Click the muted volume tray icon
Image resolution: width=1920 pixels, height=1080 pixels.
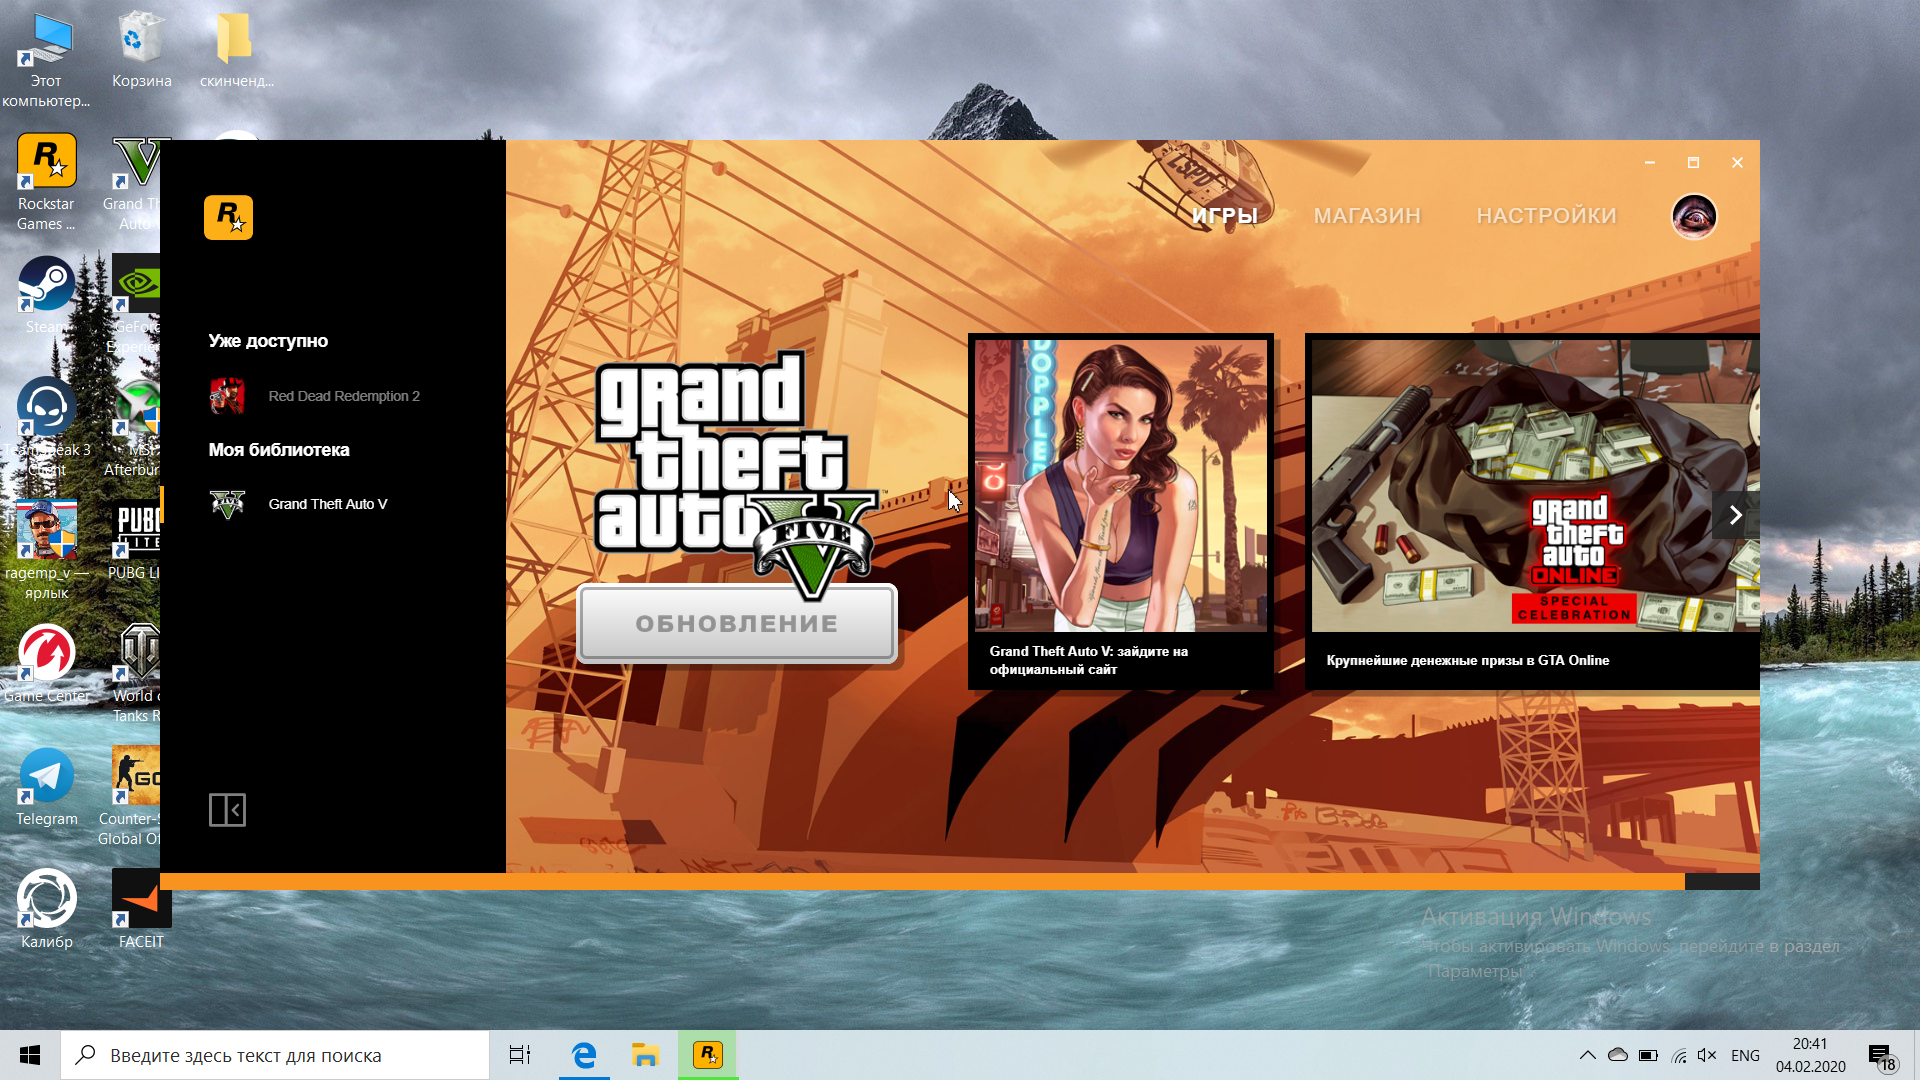[1707, 1055]
